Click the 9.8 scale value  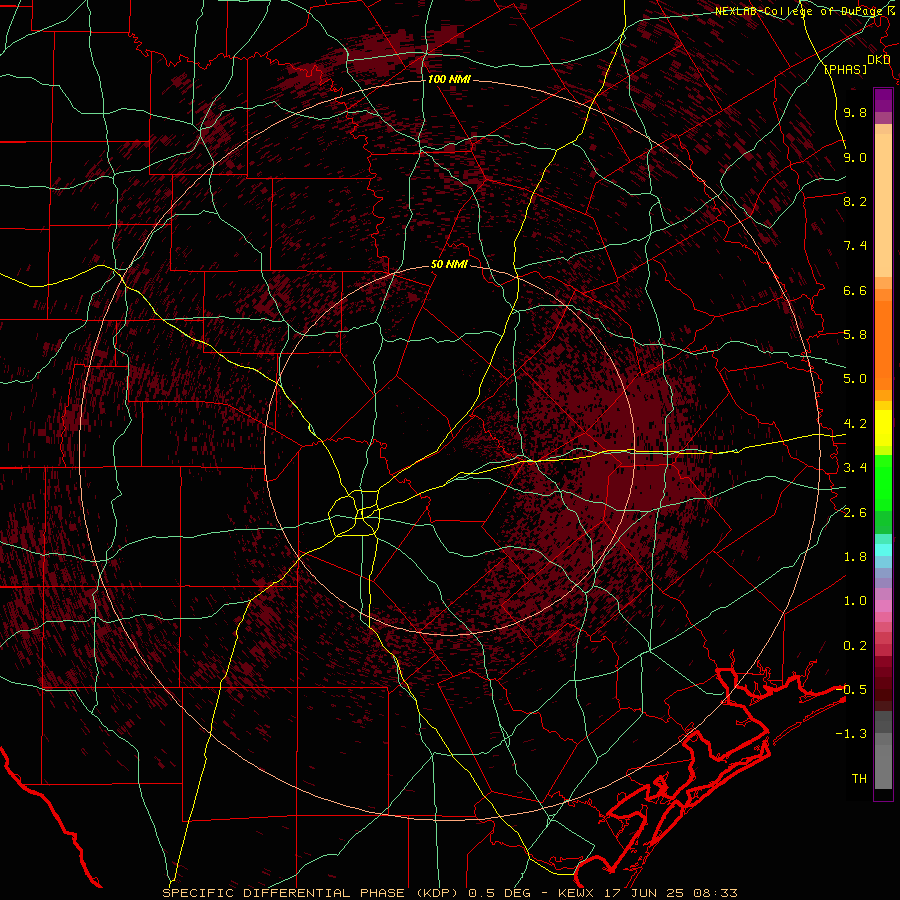coord(855,112)
